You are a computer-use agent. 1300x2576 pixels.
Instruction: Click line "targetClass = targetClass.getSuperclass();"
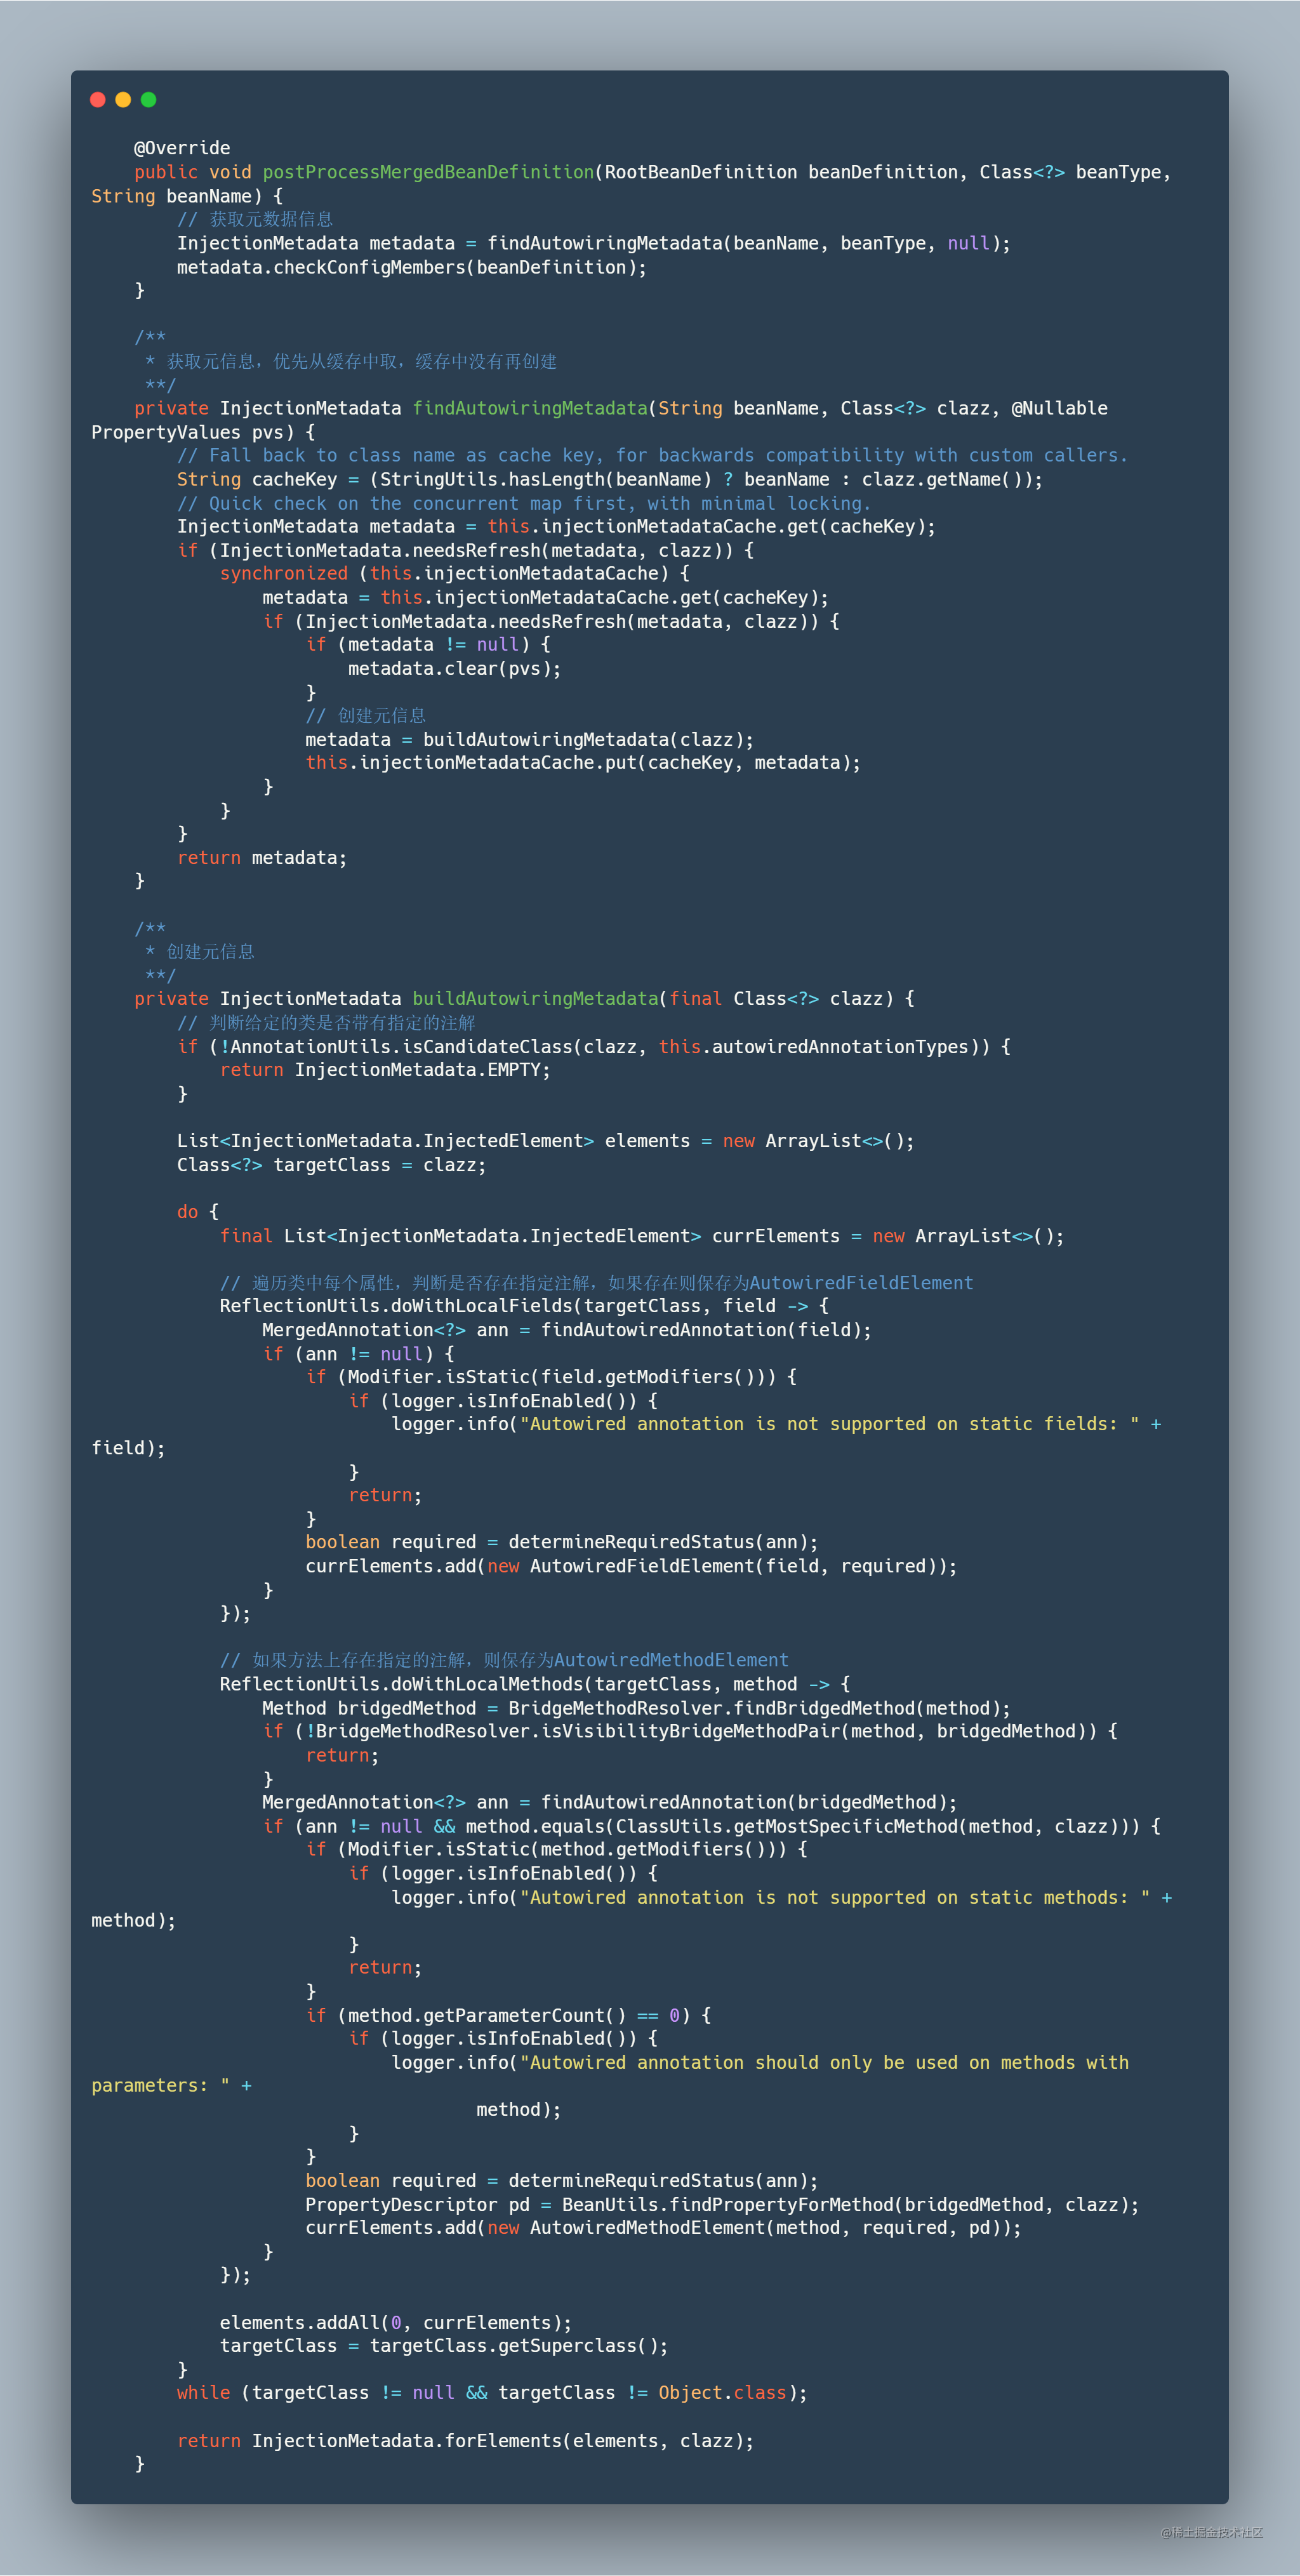pyautogui.click(x=444, y=2345)
